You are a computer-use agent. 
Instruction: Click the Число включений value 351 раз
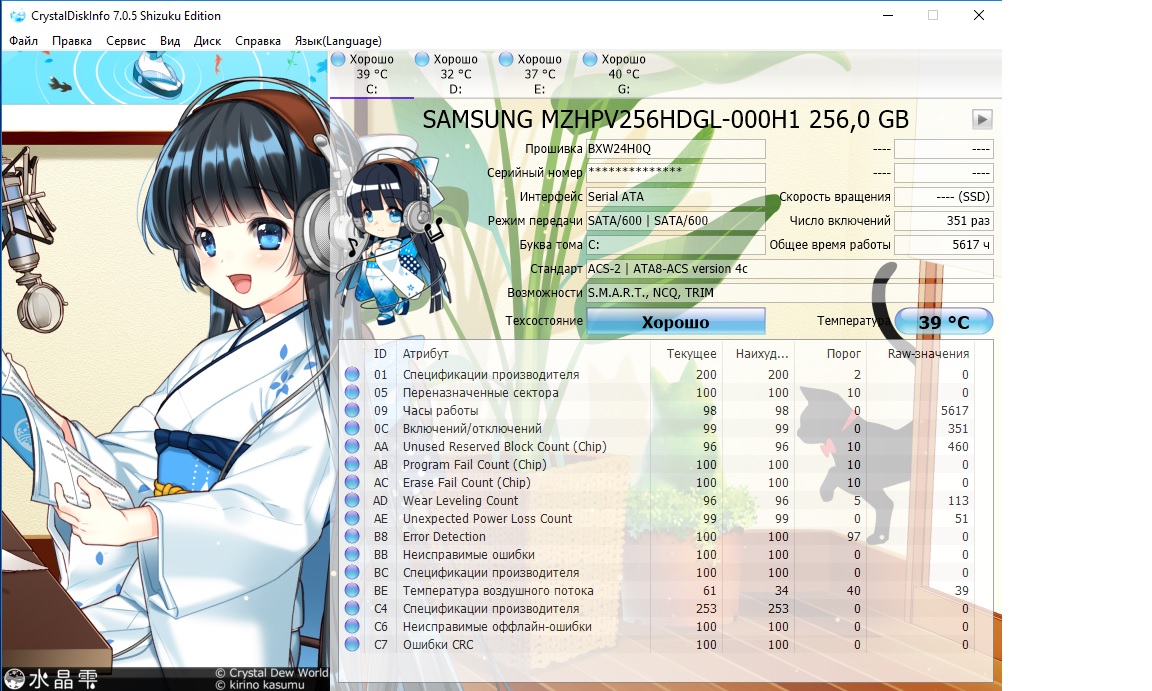944,220
